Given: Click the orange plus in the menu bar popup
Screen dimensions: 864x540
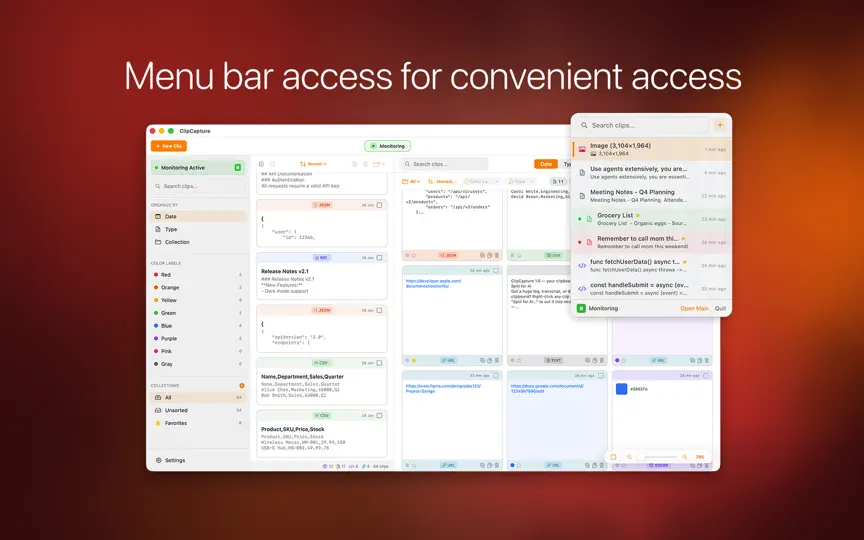Looking at the screenshot, I should click(x=720, y=125).
